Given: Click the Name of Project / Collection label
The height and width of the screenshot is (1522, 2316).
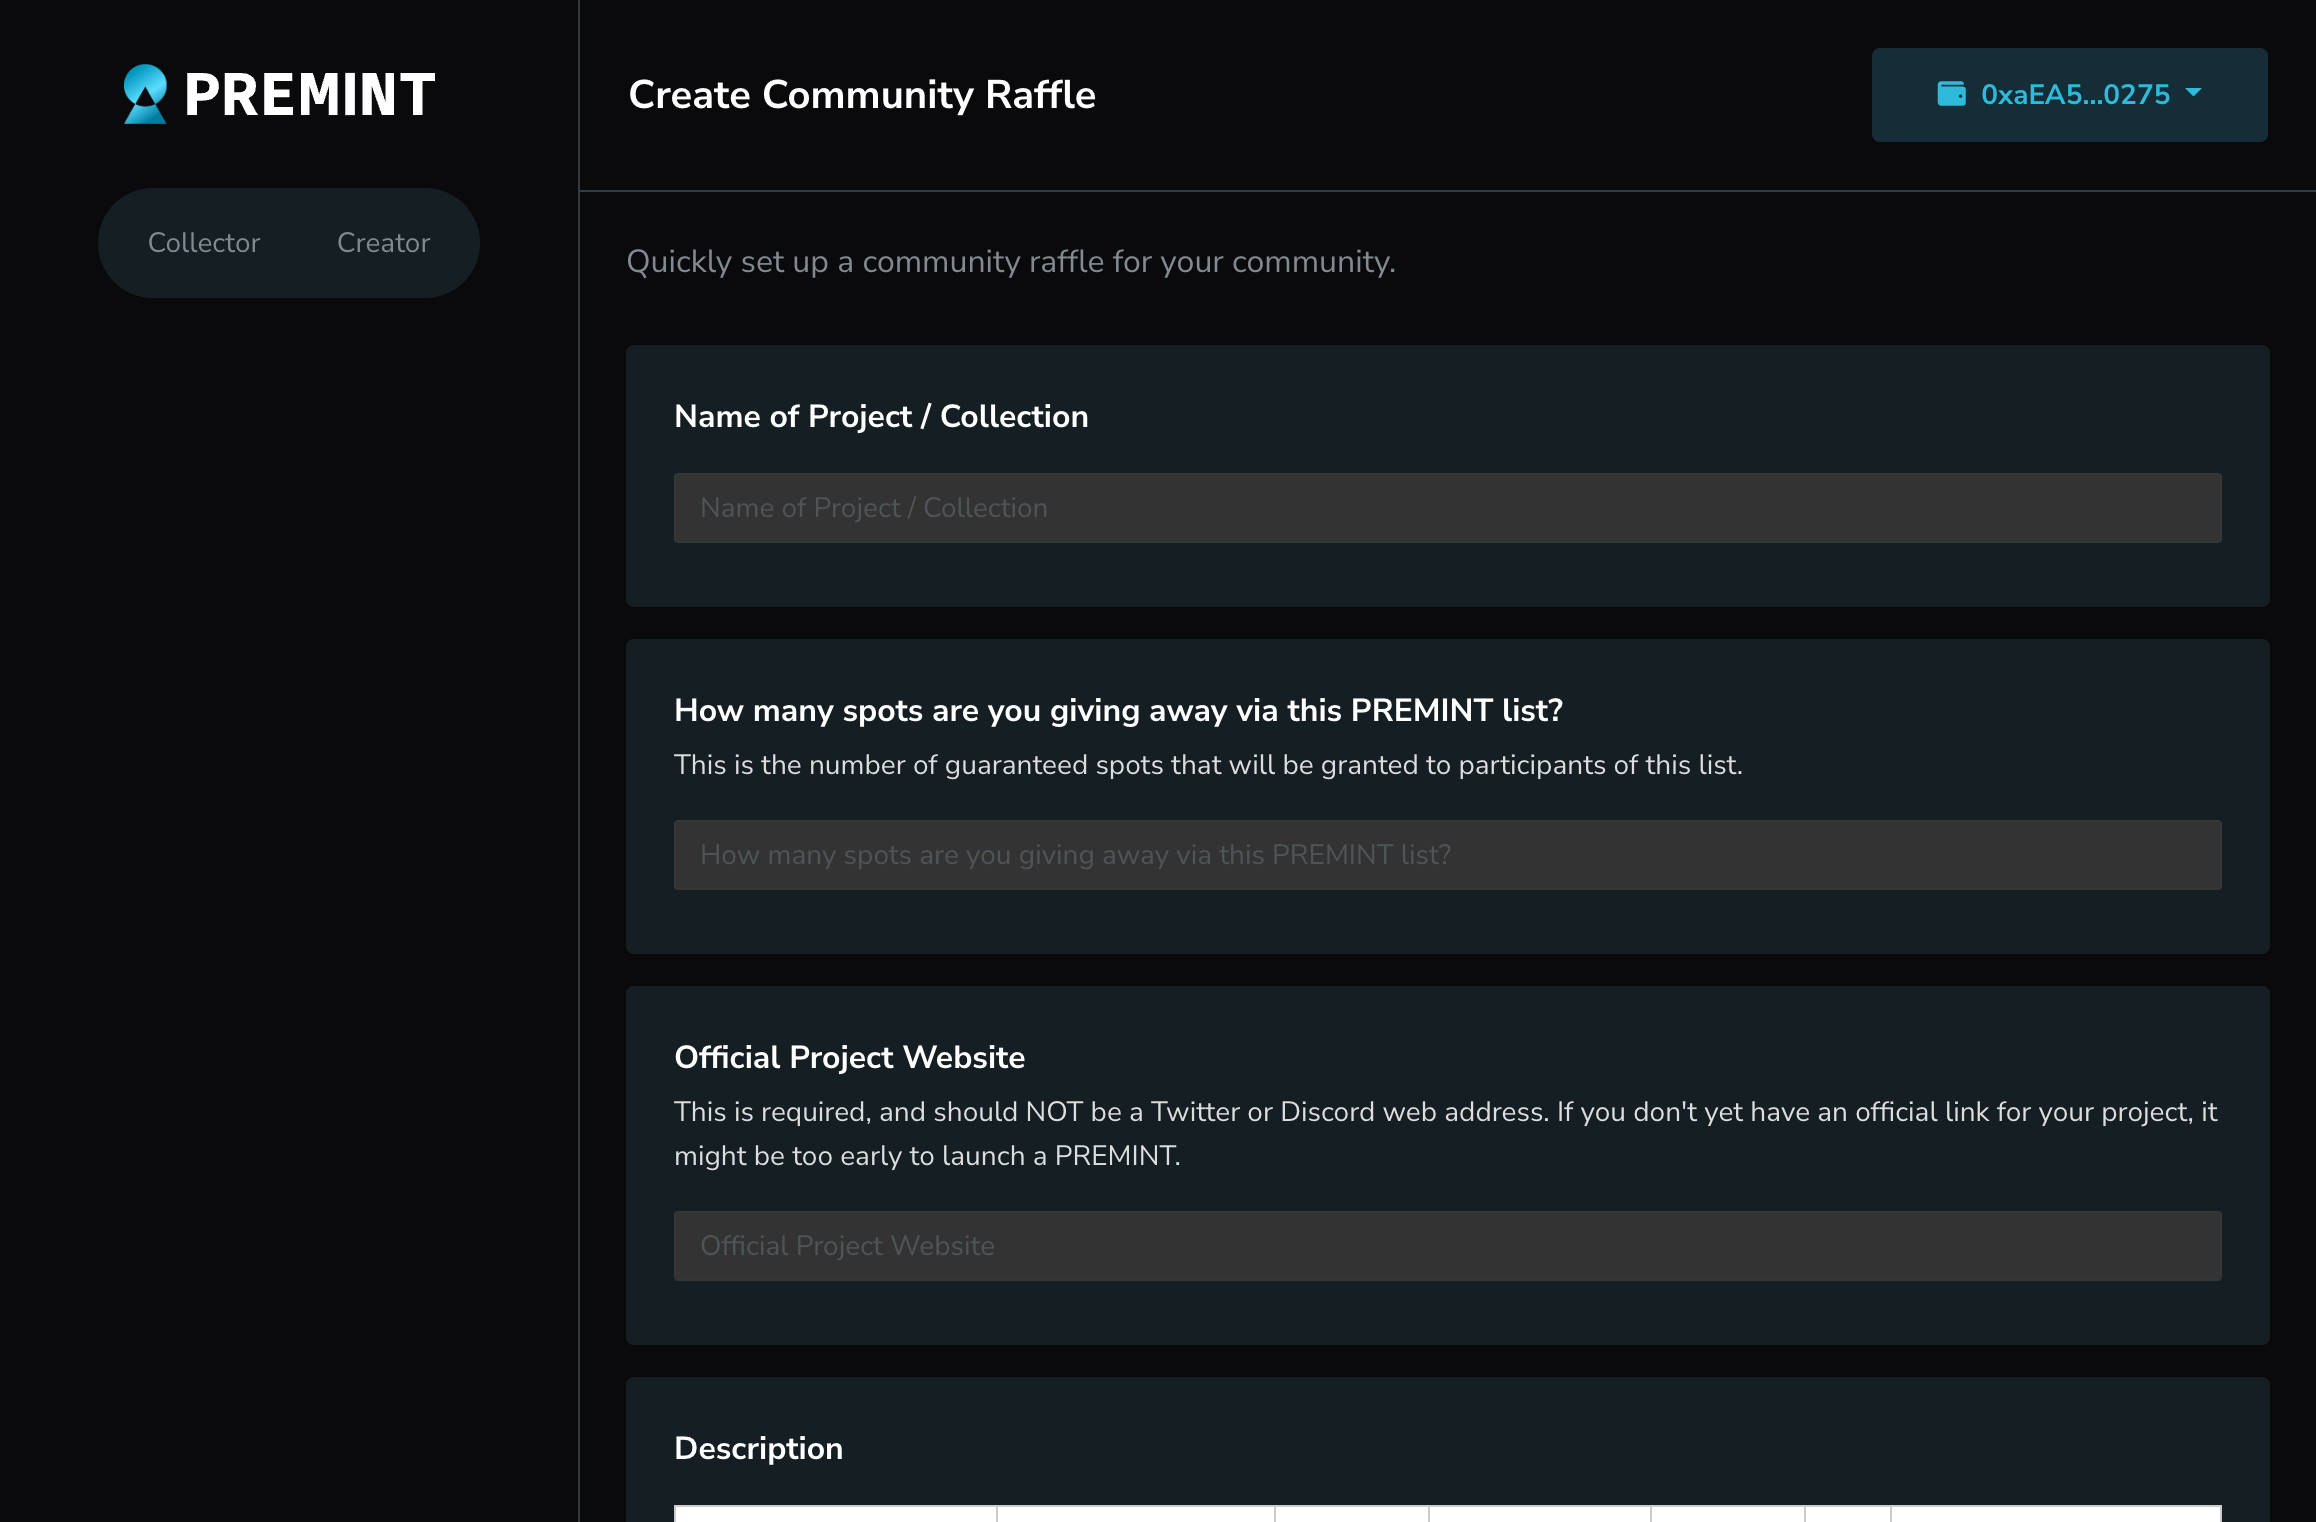Looking at the screenshot, I should pos(881,416).
